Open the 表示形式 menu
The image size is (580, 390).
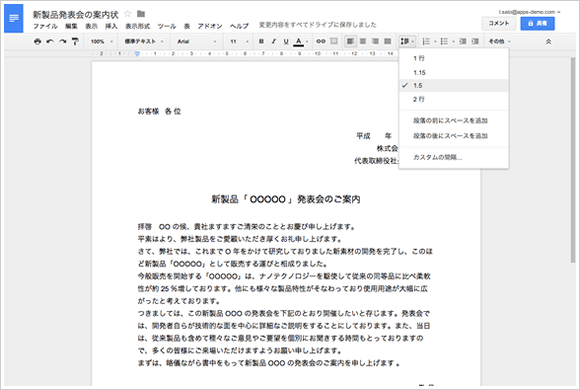click(x=138, y=26)
